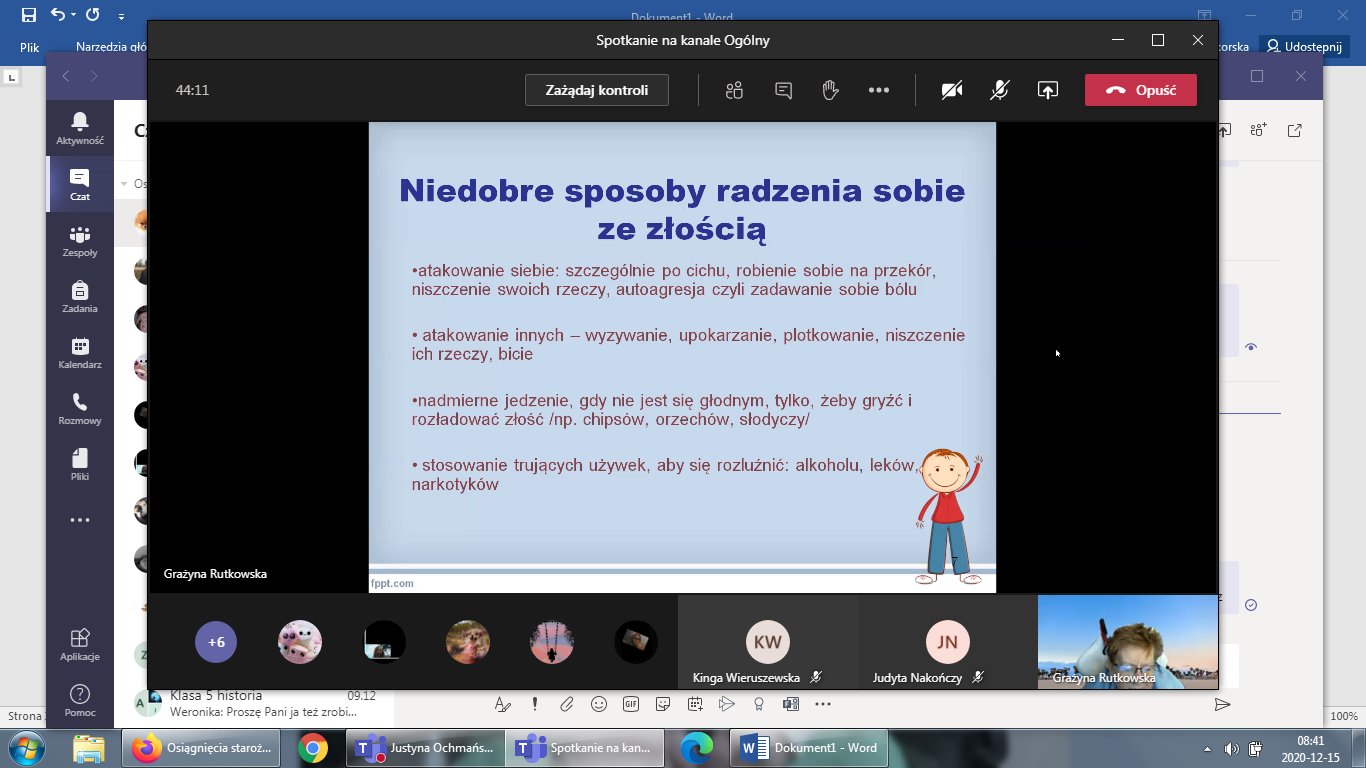Click the Zażądaj kontroli button

597,90
